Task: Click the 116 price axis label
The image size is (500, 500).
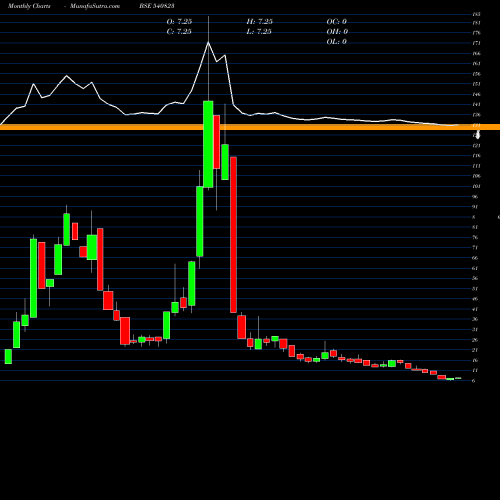Action: click(x=476, y=156)
